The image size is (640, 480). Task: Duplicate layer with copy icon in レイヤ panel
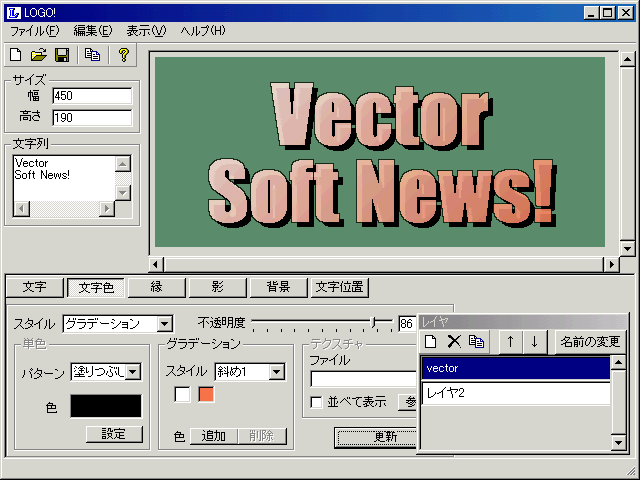tap(476, 342)
